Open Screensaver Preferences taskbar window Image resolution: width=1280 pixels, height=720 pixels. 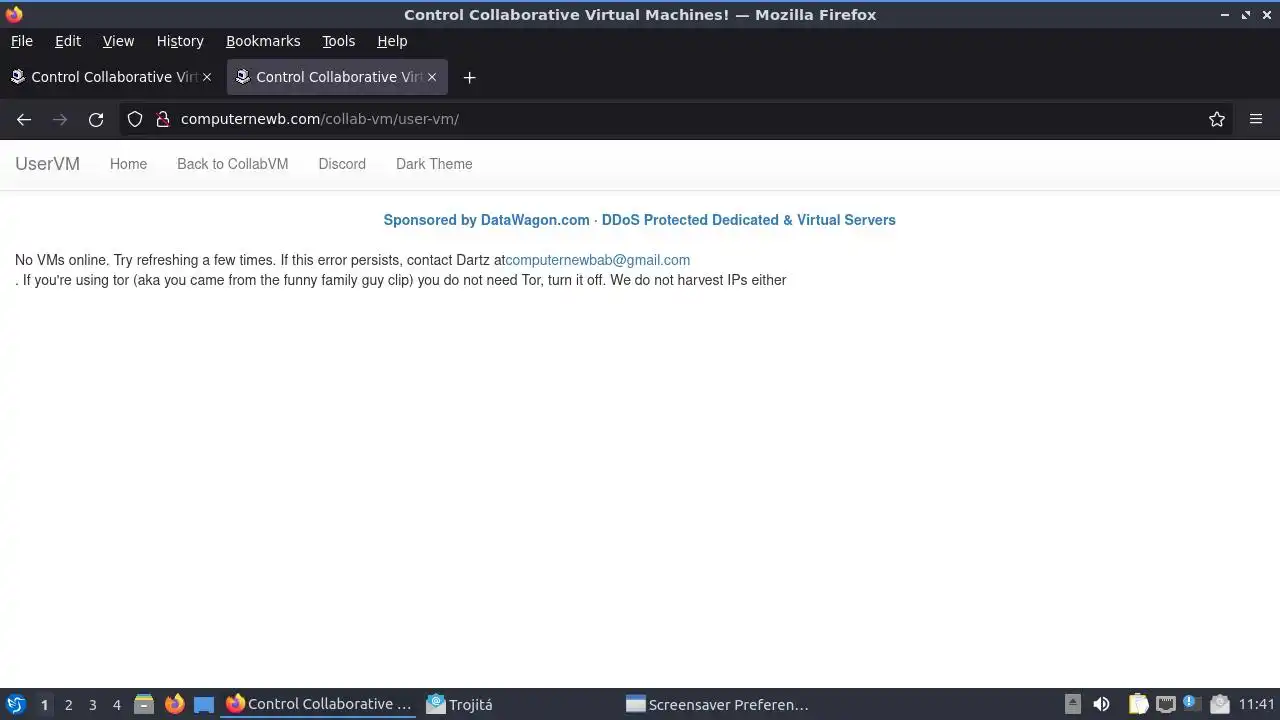[x=720, y=704]
